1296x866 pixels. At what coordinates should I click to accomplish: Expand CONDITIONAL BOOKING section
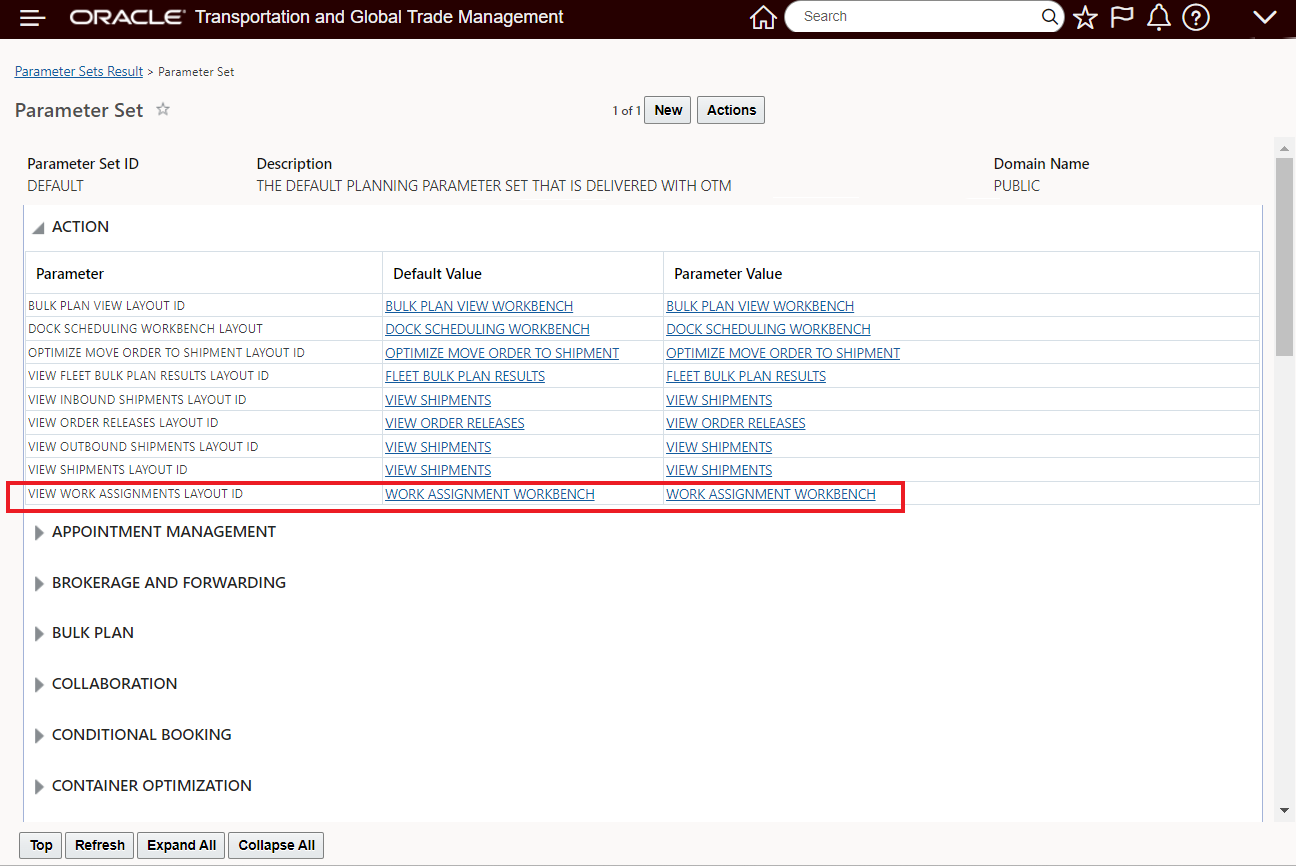tap(40, 736)
